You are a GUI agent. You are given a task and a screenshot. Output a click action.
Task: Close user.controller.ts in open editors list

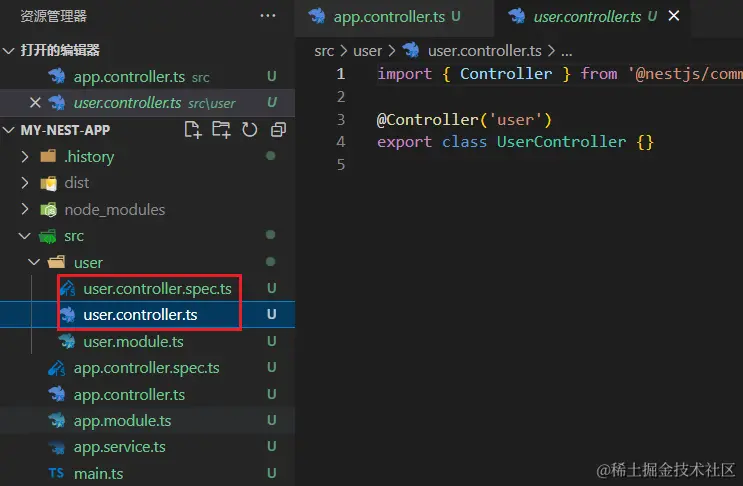(x=35, y=102)
